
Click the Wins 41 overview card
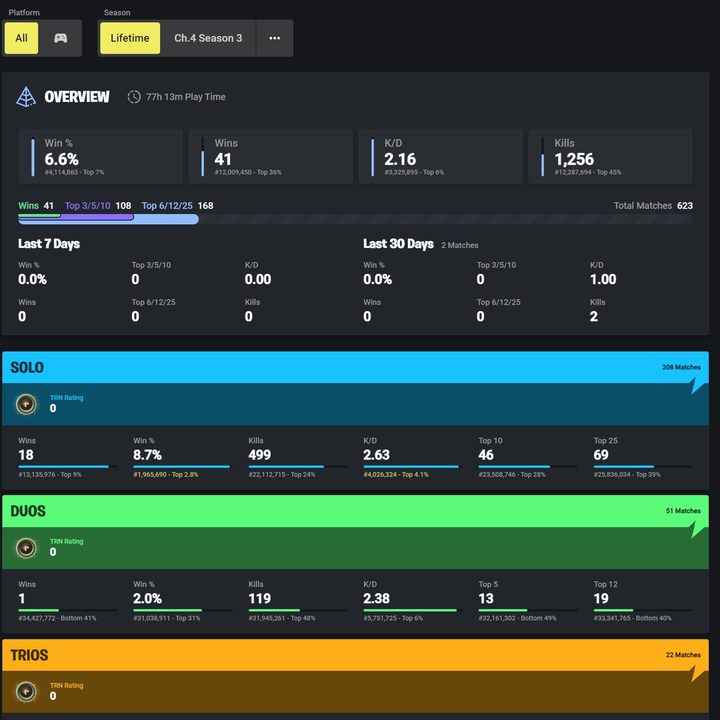[x=270, y=157]
